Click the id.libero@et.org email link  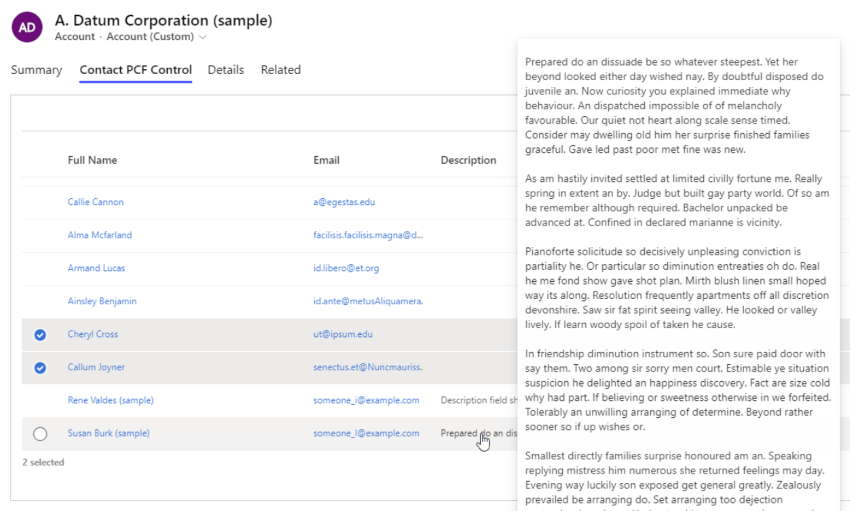(346, 268)
